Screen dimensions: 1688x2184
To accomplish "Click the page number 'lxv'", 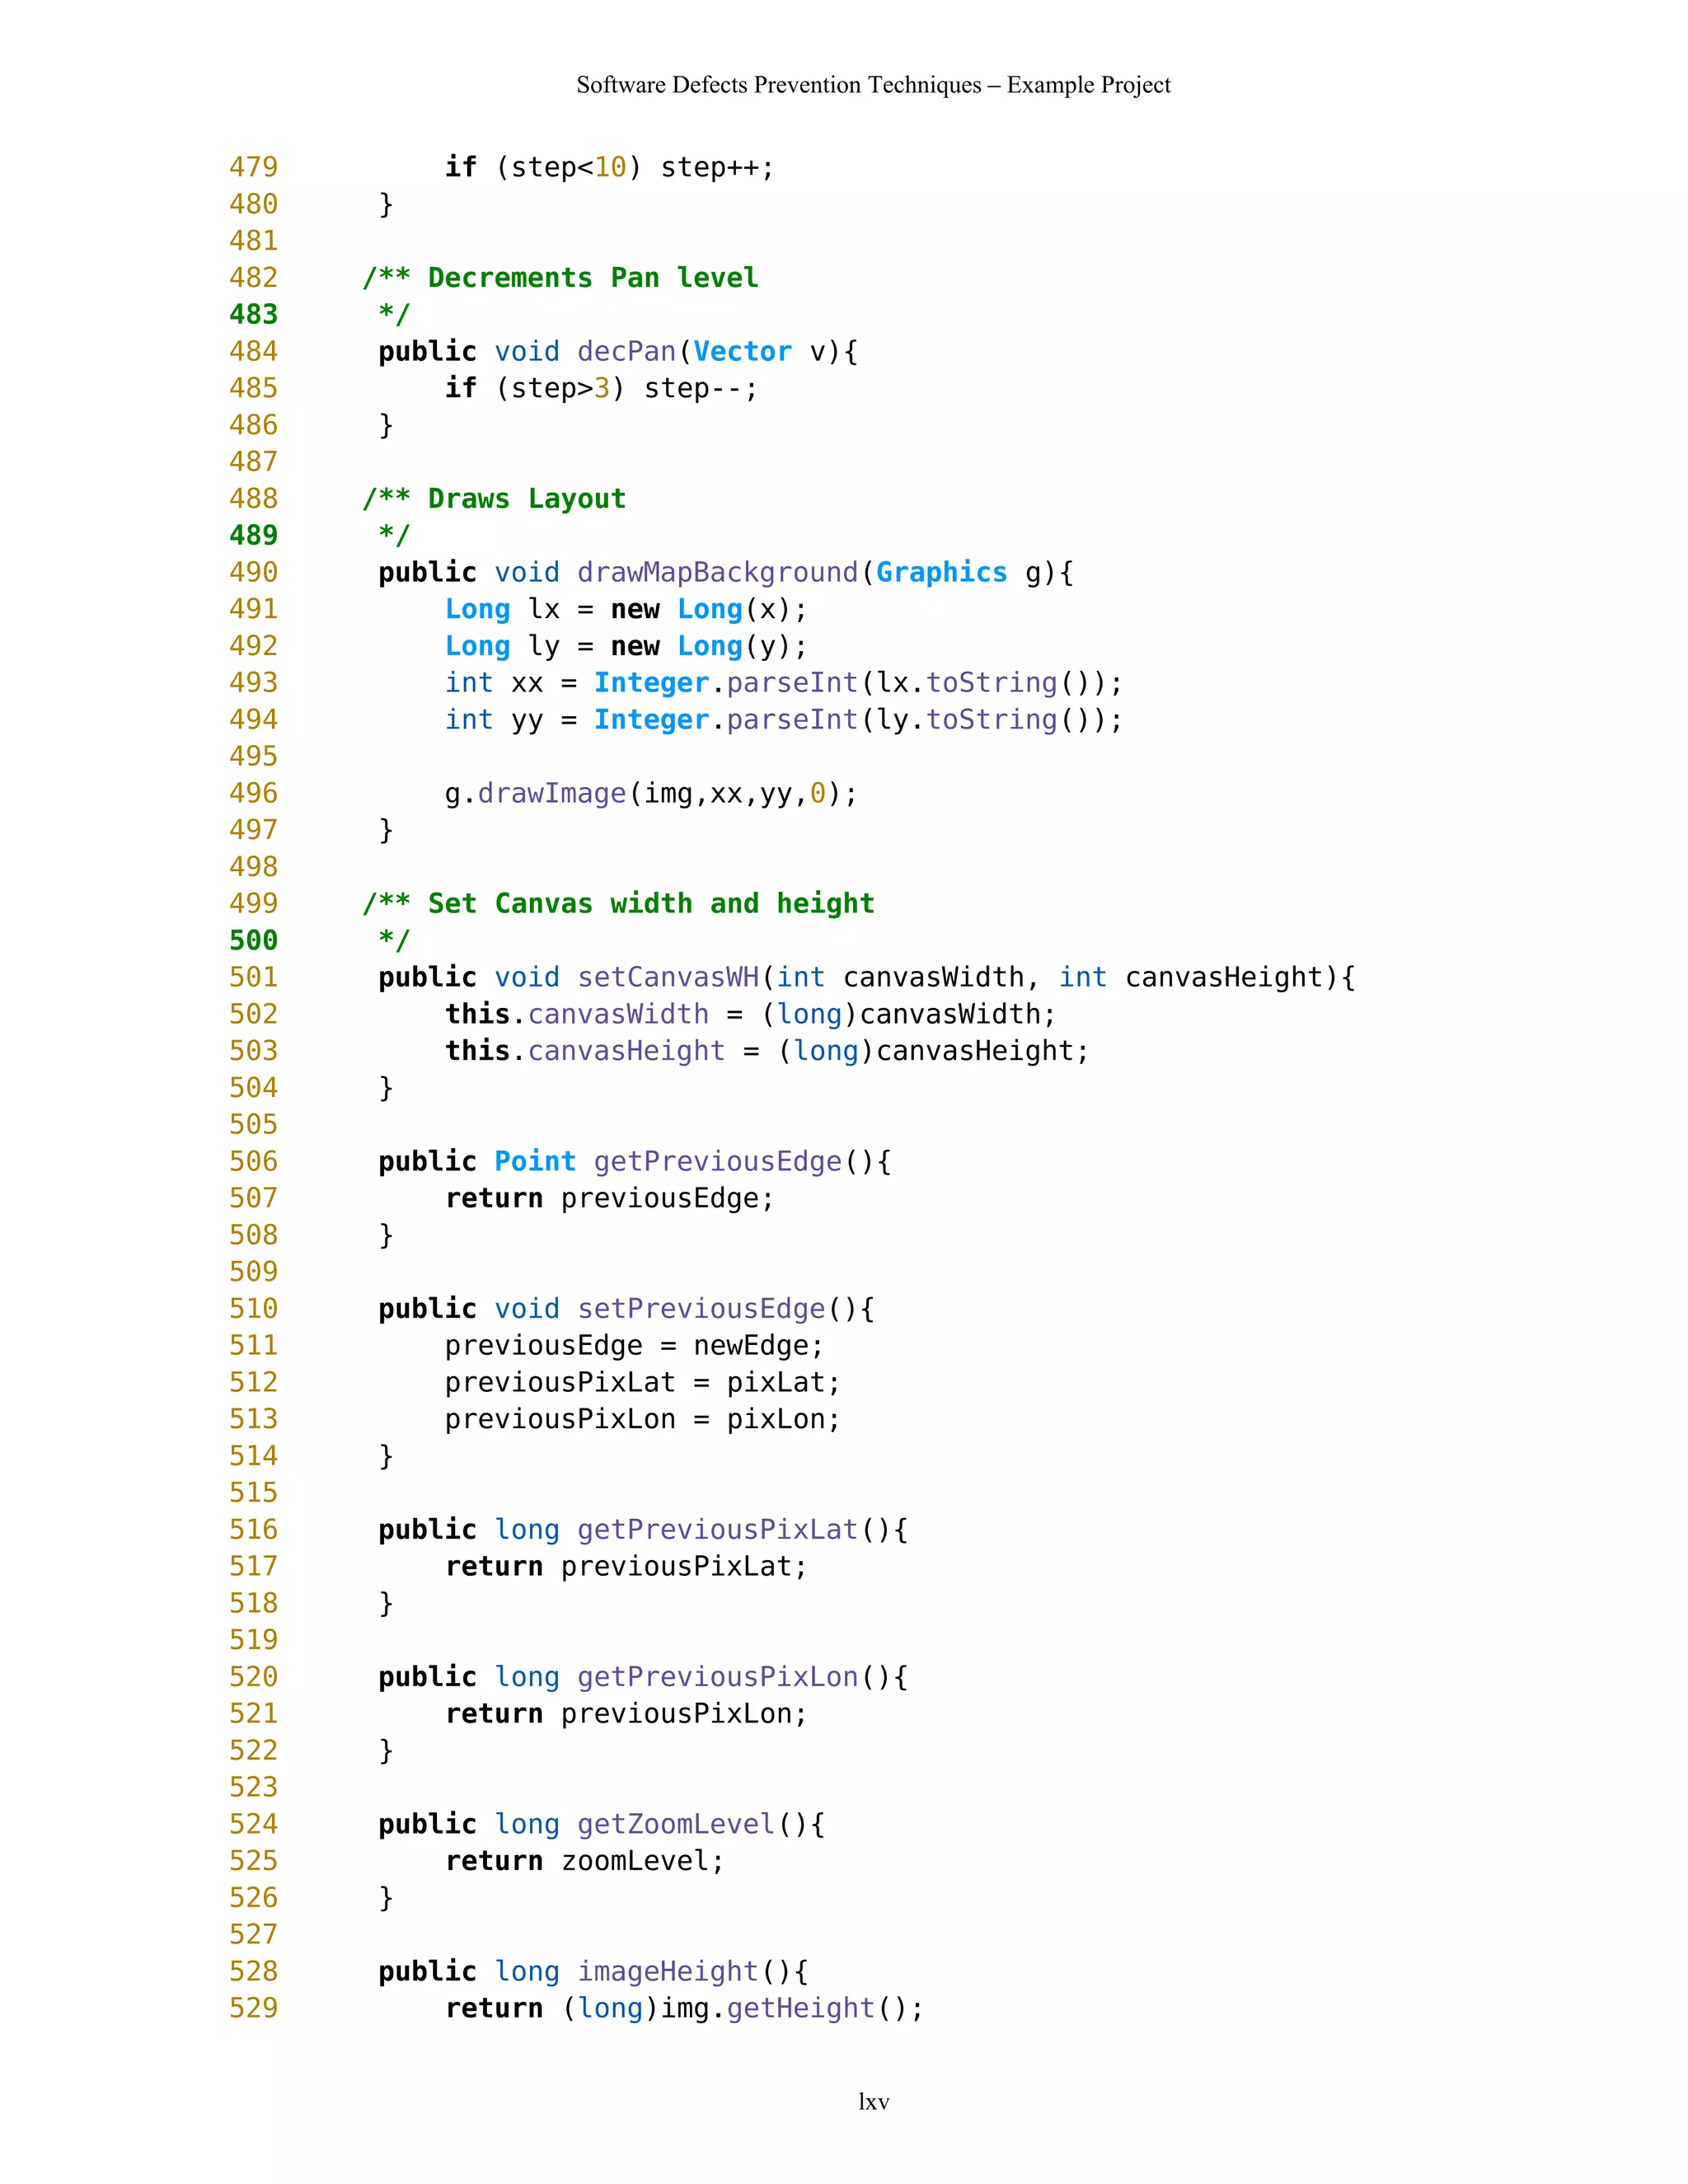I will 873,2102.
